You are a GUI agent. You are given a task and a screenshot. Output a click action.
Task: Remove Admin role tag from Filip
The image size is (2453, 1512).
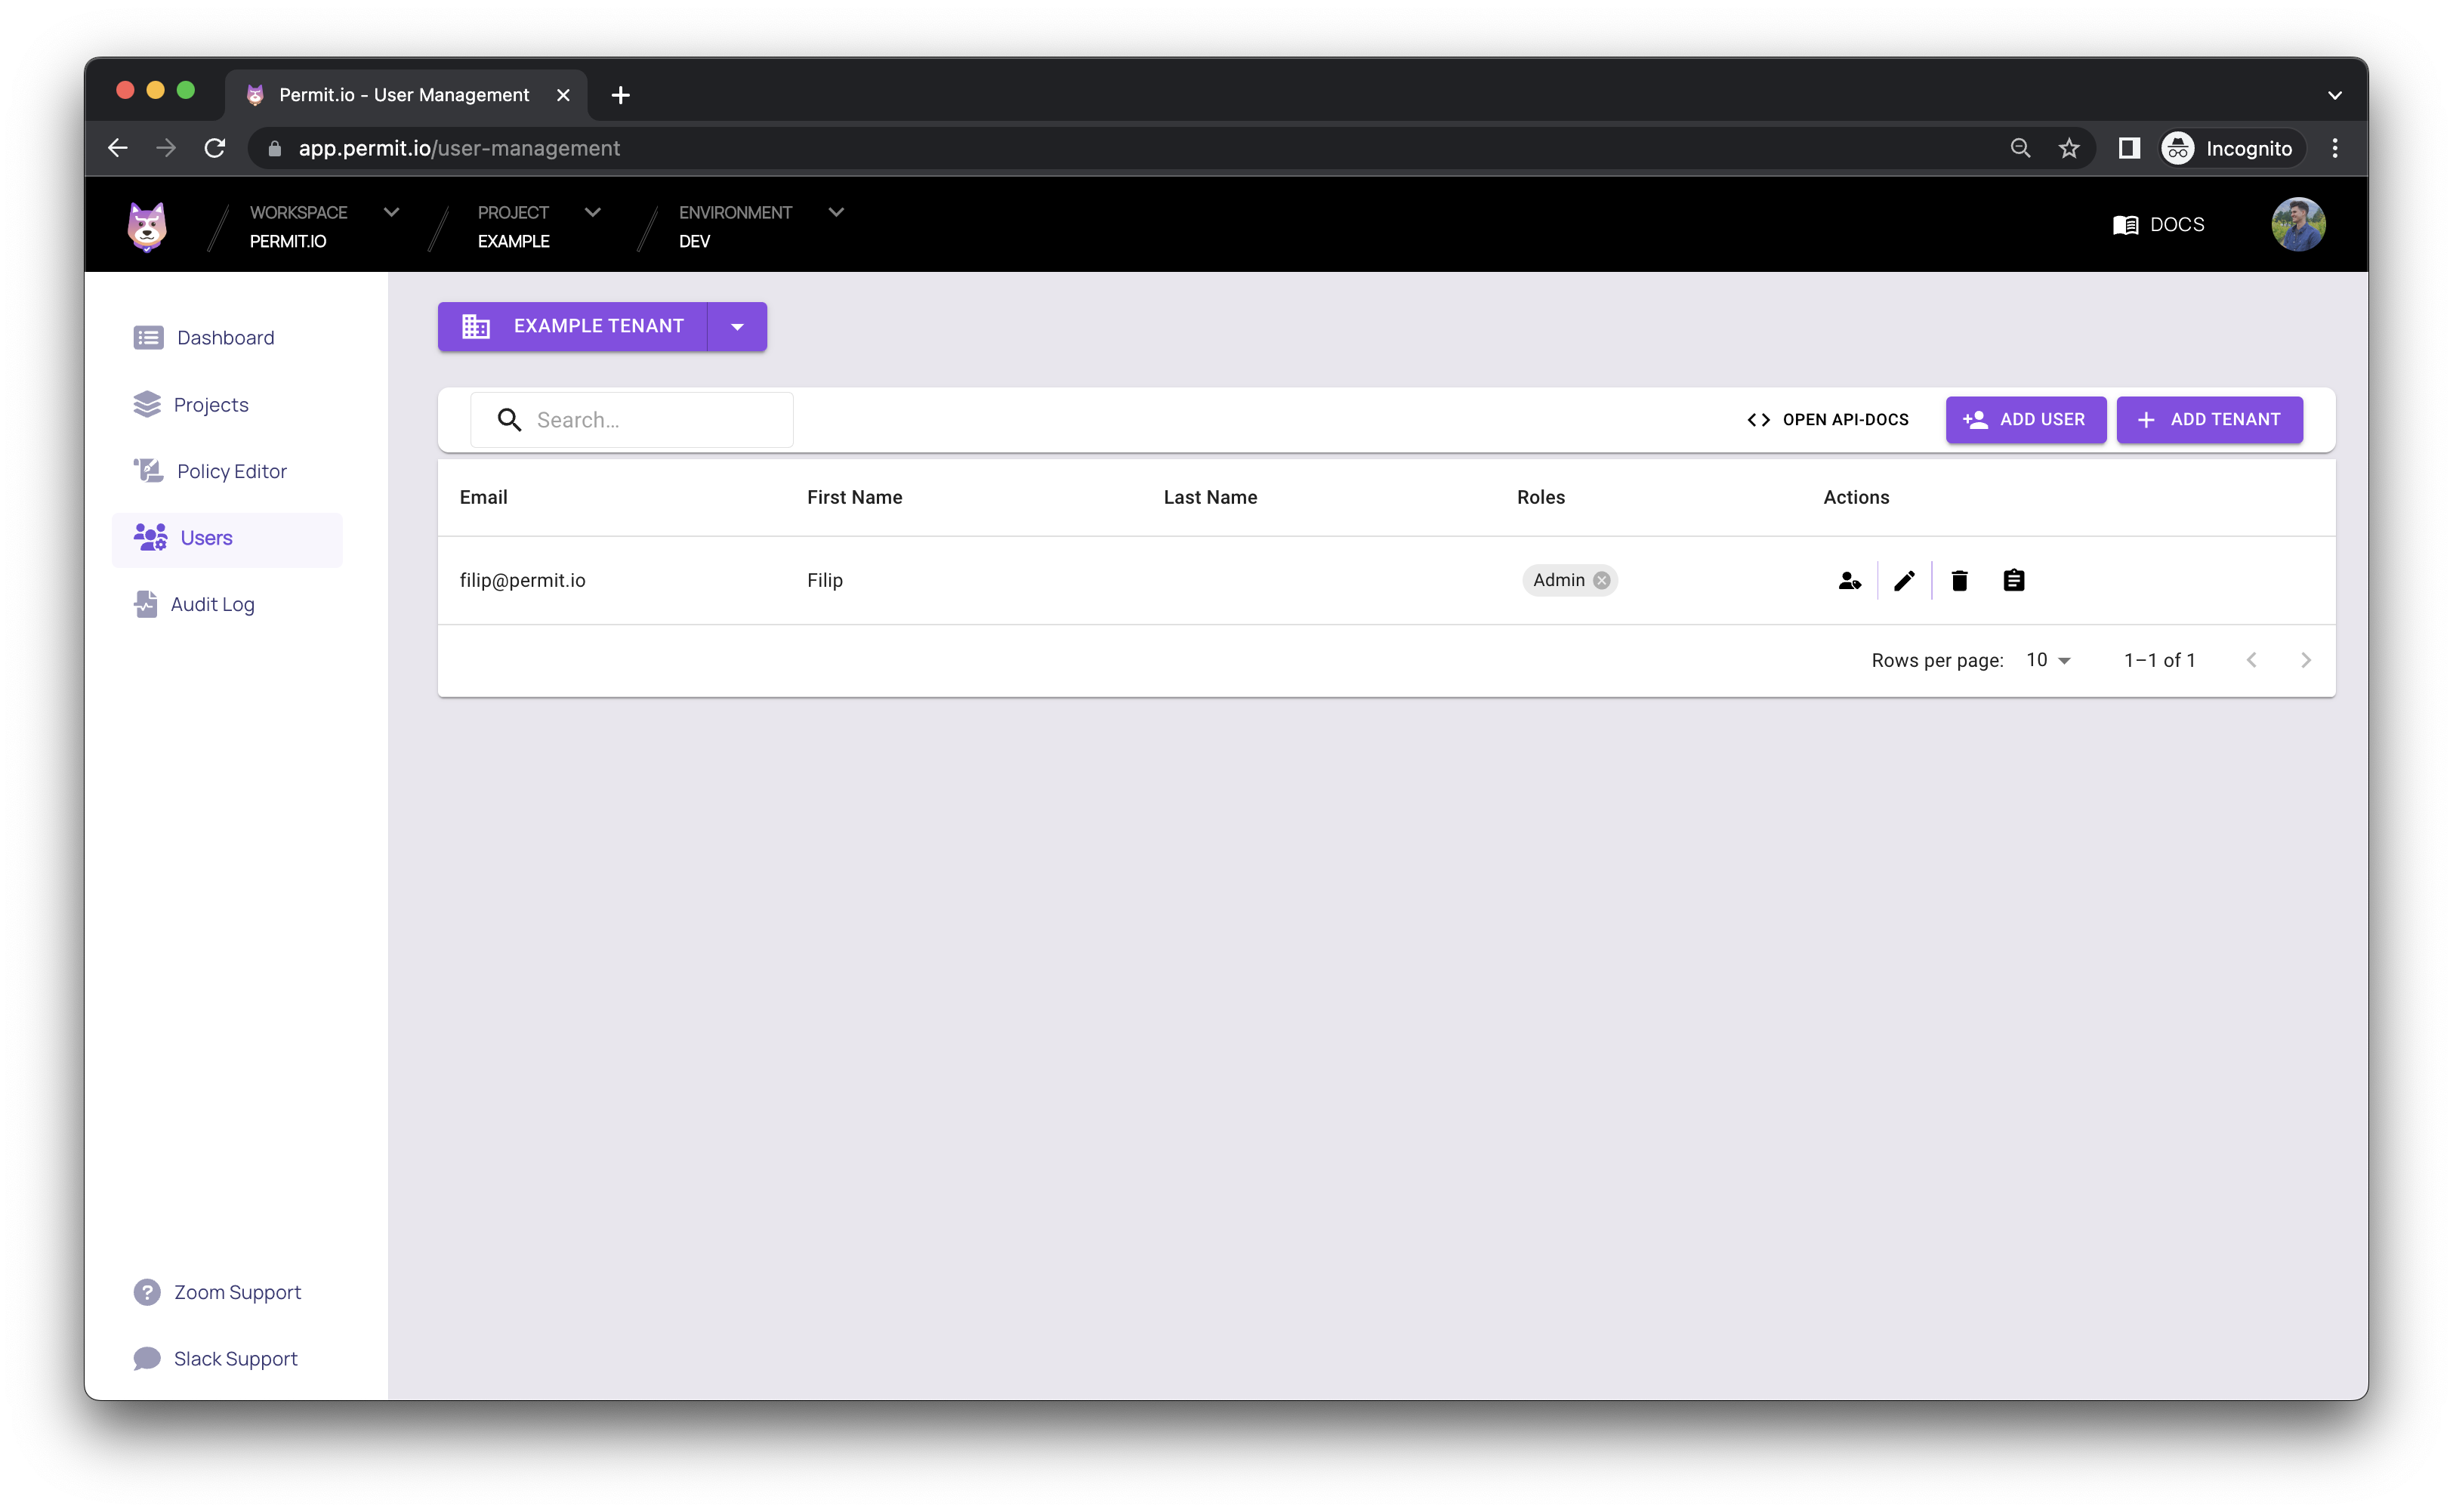click(x=1600, y=580)
